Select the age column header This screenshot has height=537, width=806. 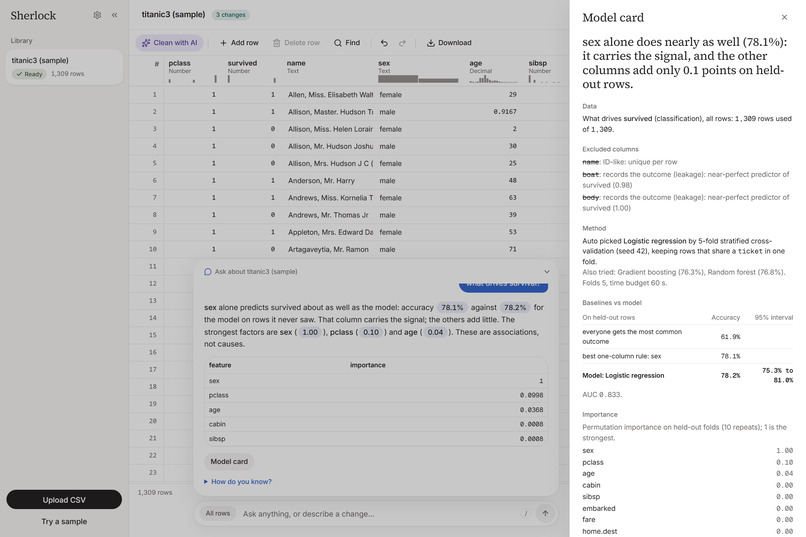click(x=493, y=71)
